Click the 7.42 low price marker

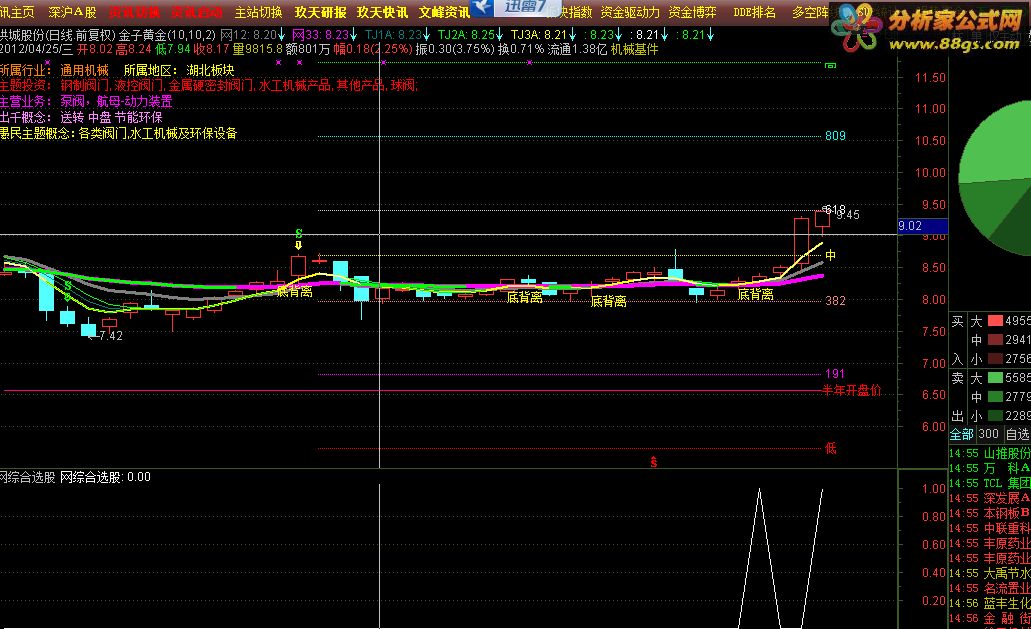[109, 335]
